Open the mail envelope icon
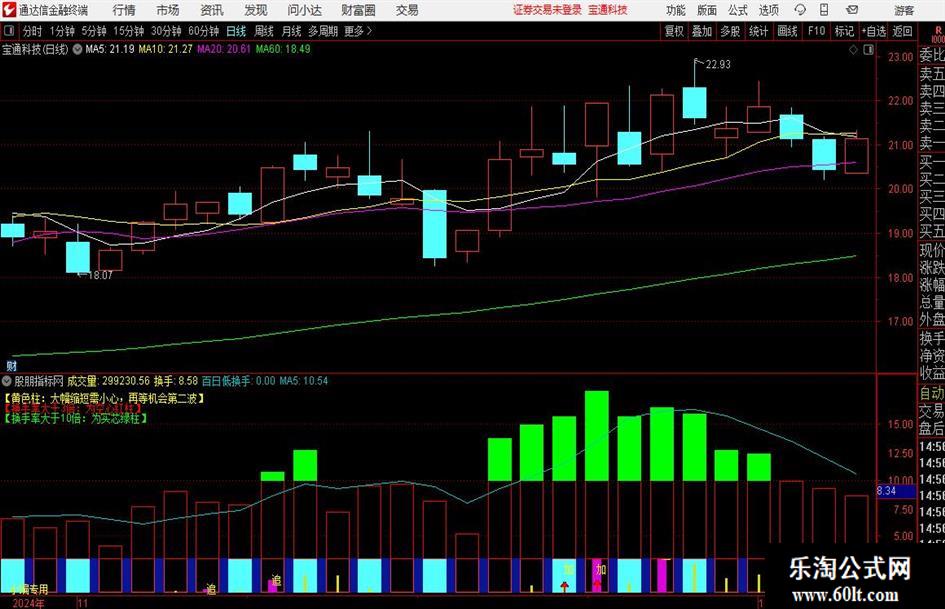This screenshot has width=945, height=609. (852, 10)
